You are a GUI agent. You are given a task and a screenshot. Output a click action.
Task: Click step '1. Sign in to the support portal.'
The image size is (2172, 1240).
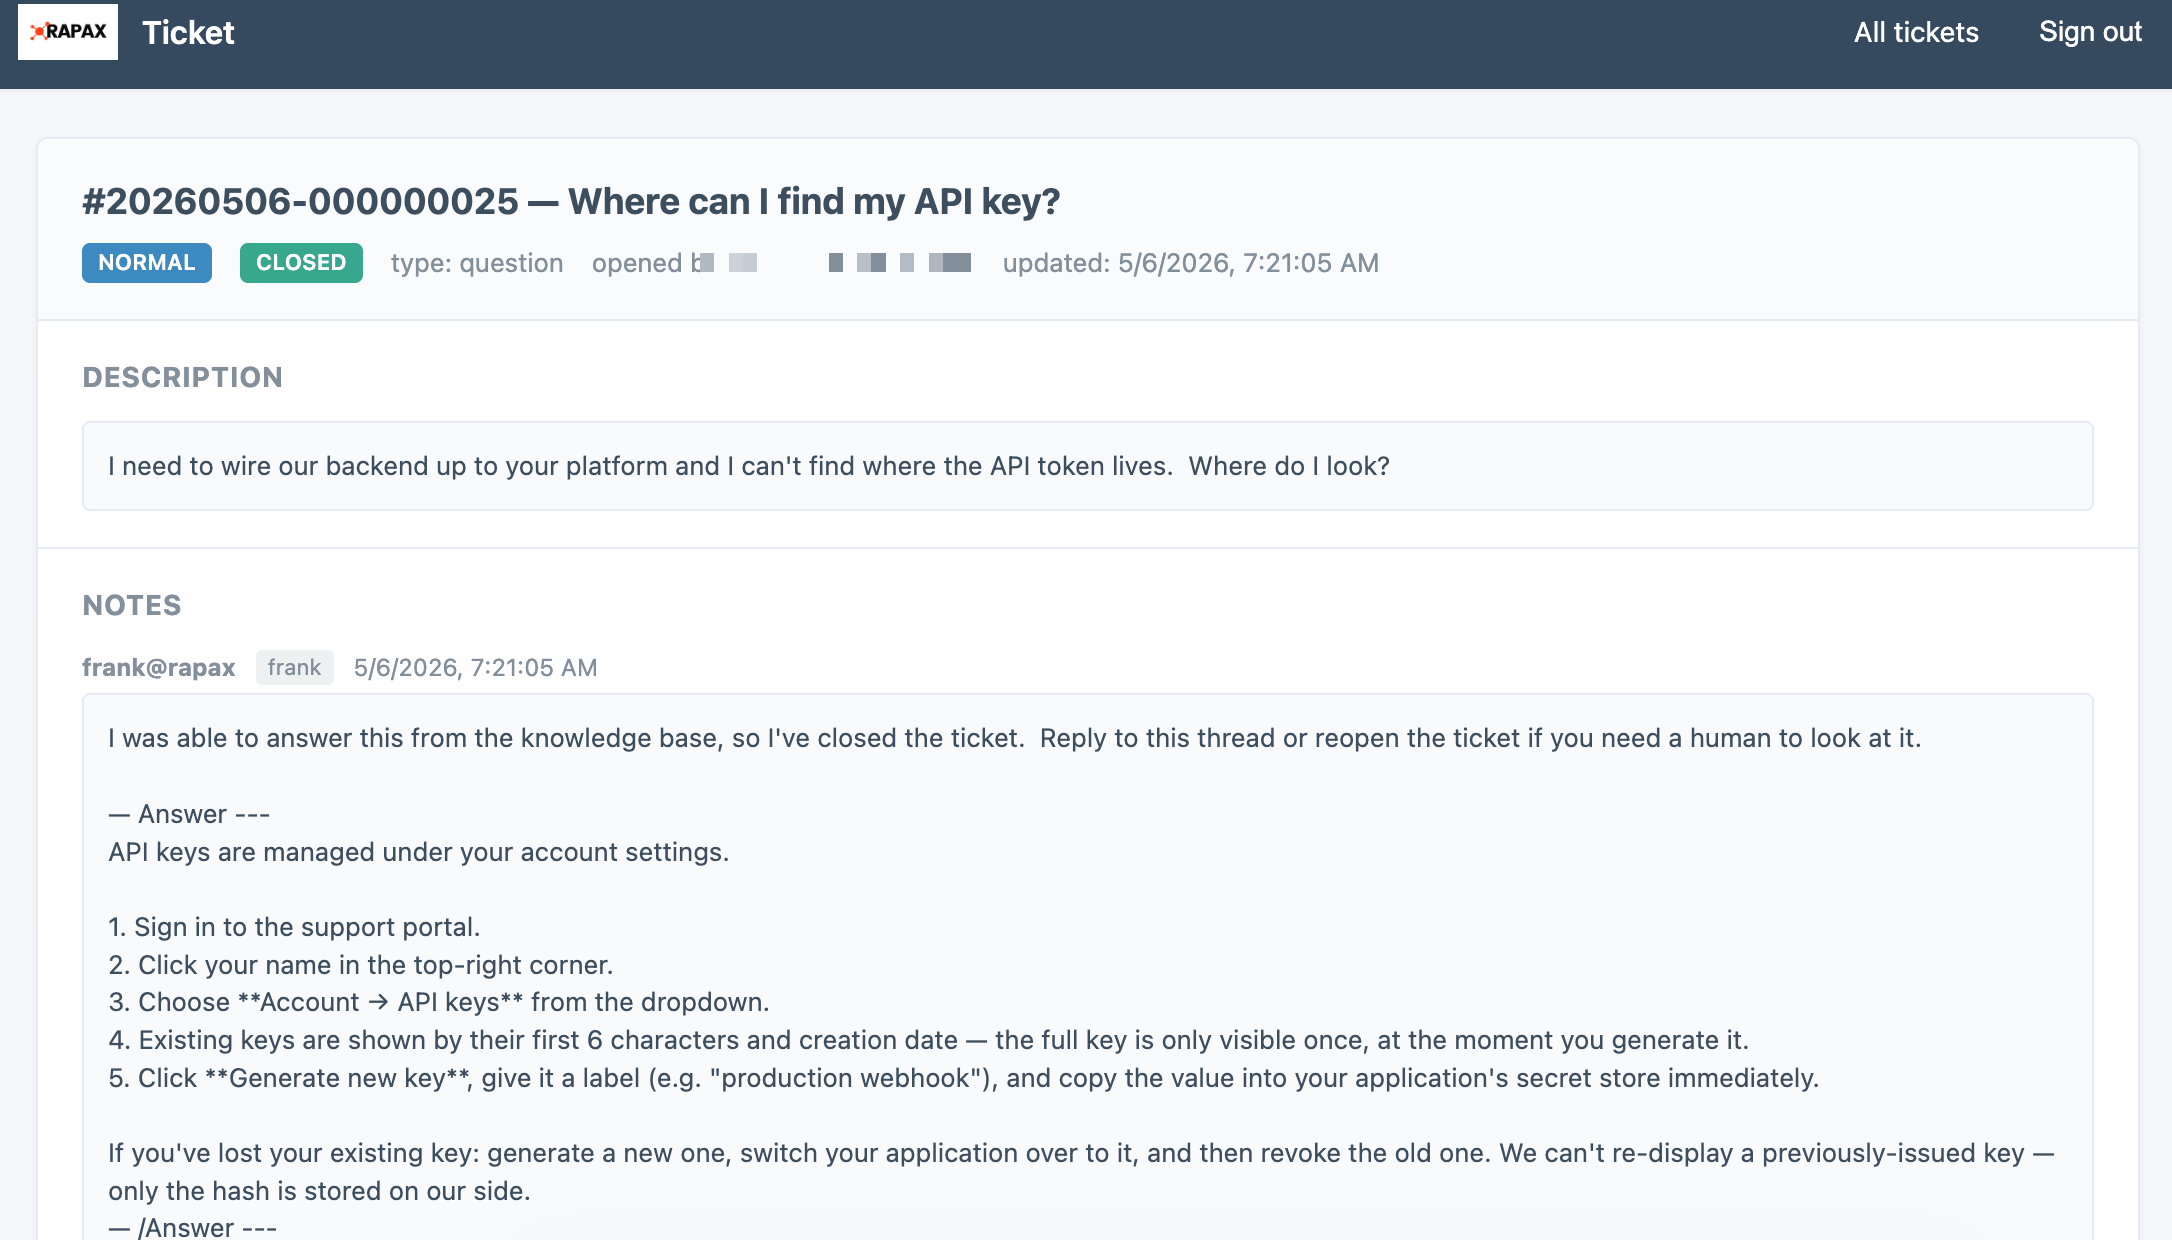click(294, 927)
